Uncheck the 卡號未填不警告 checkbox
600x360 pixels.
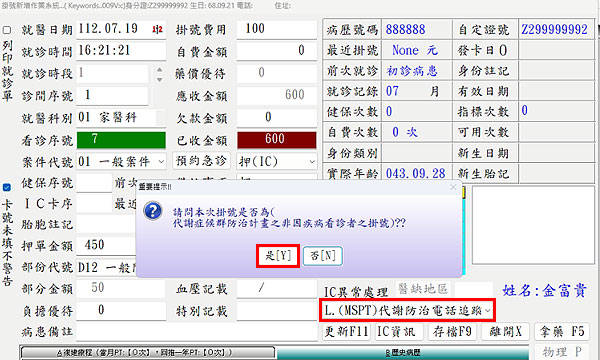[x=7, y=187]
